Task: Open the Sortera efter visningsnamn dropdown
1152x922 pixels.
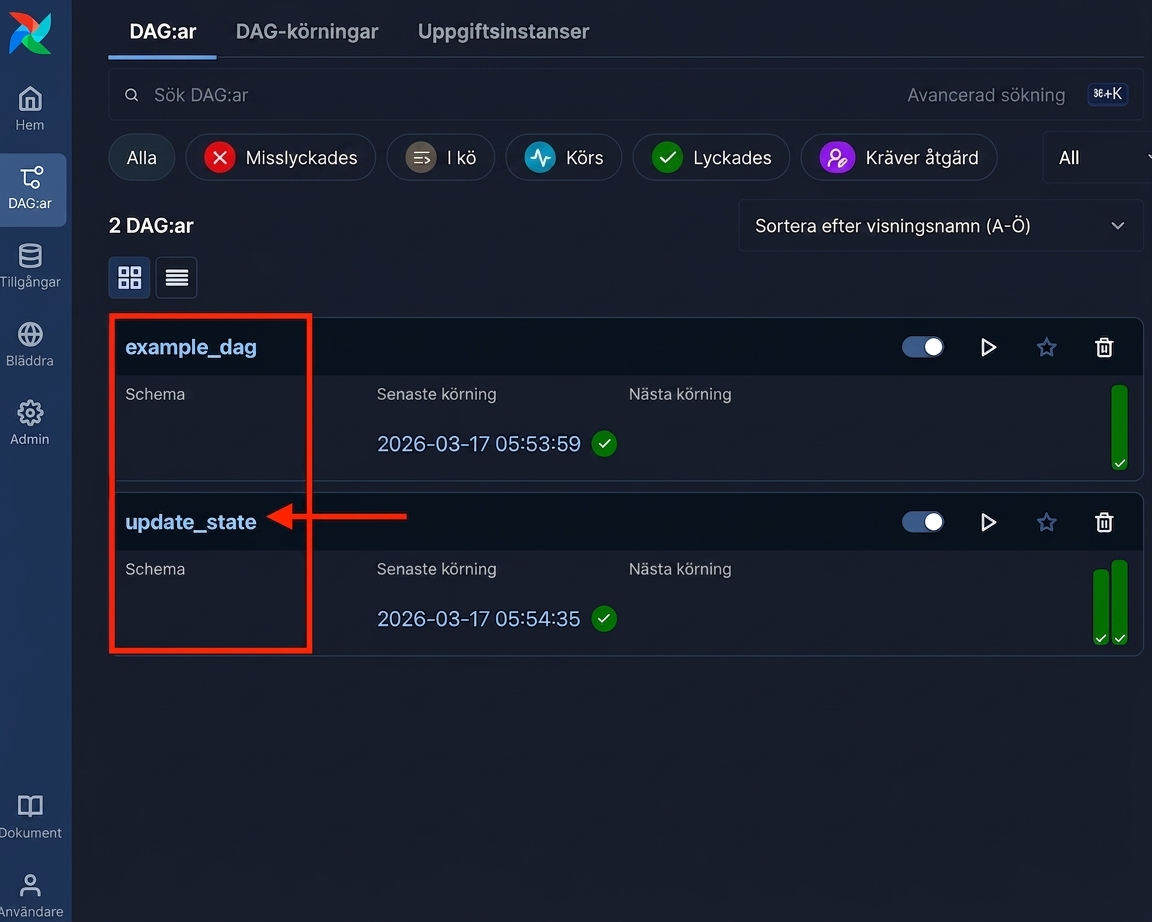Action: click(x=940, y=226)
